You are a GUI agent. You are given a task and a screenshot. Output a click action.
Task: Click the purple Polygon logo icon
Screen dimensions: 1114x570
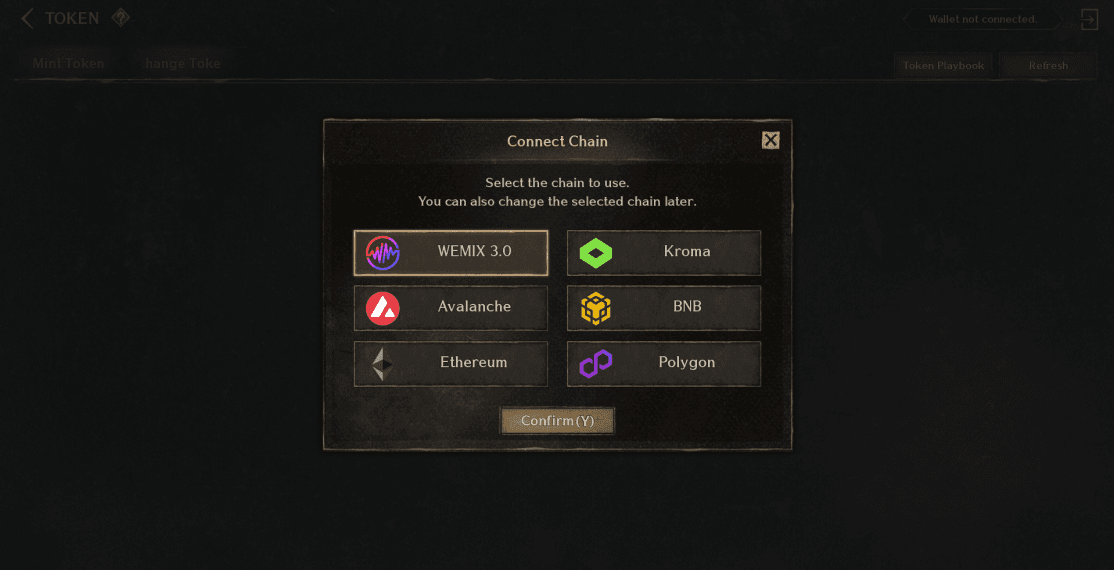tap(595, 364)
